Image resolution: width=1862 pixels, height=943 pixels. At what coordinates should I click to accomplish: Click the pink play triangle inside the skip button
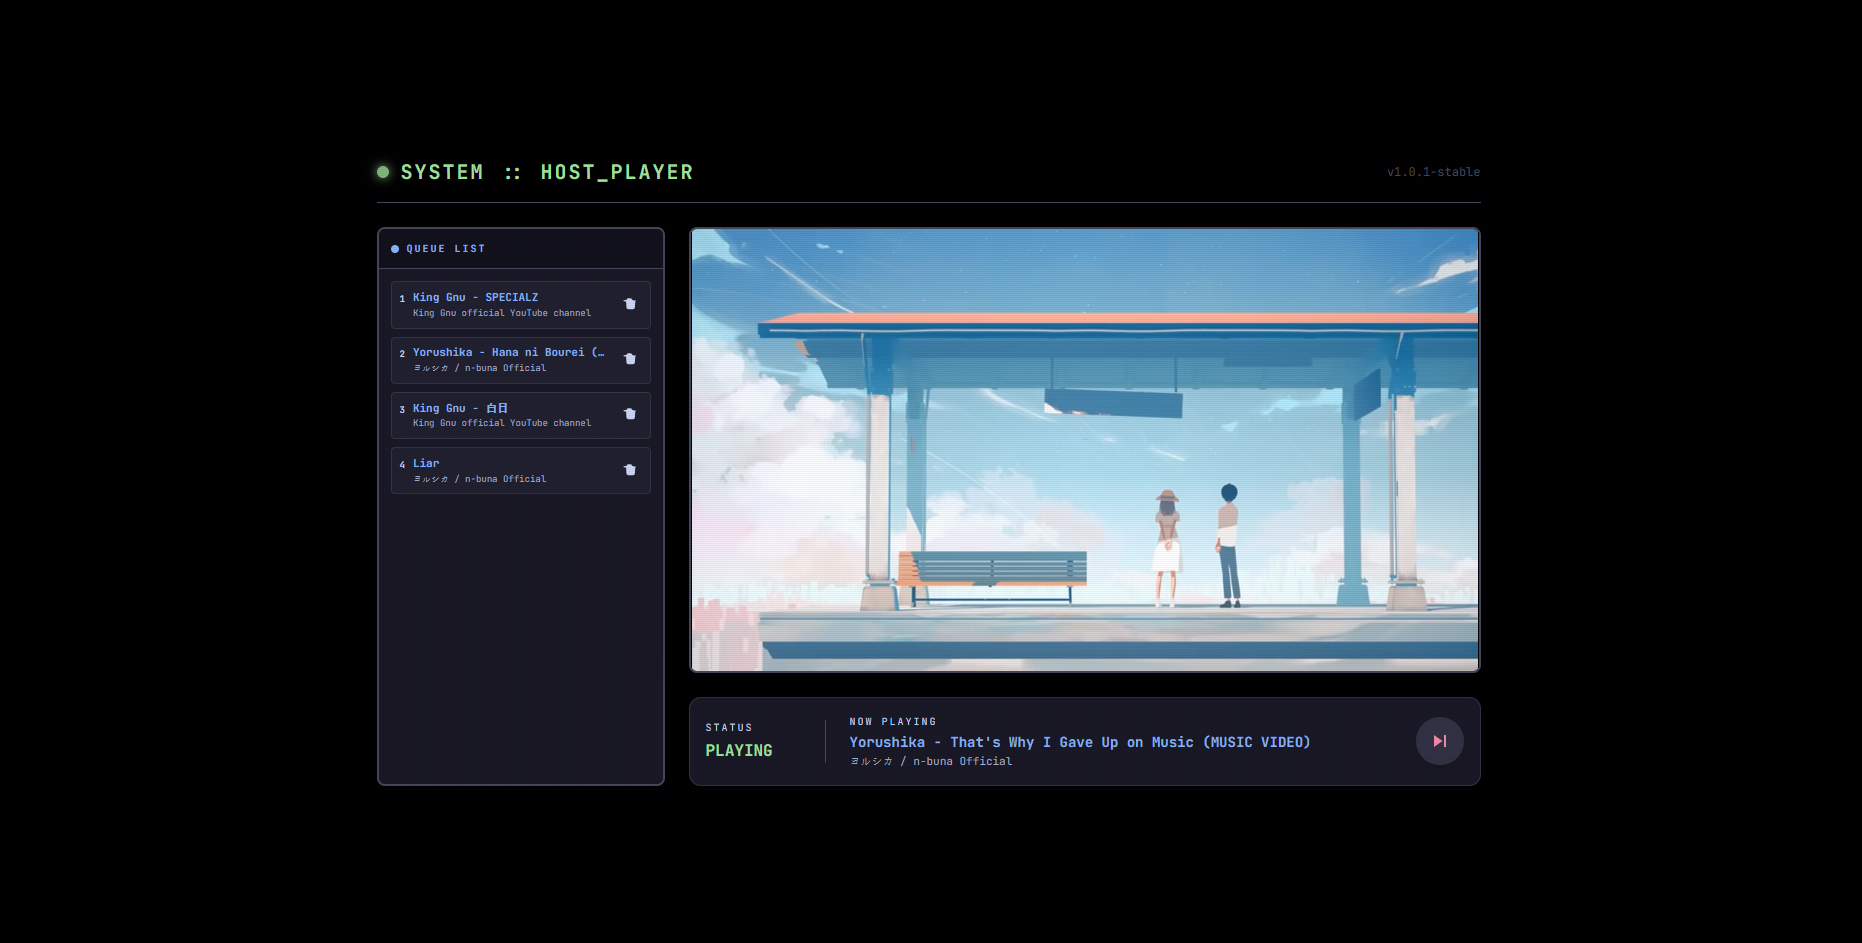[1440, 741]
